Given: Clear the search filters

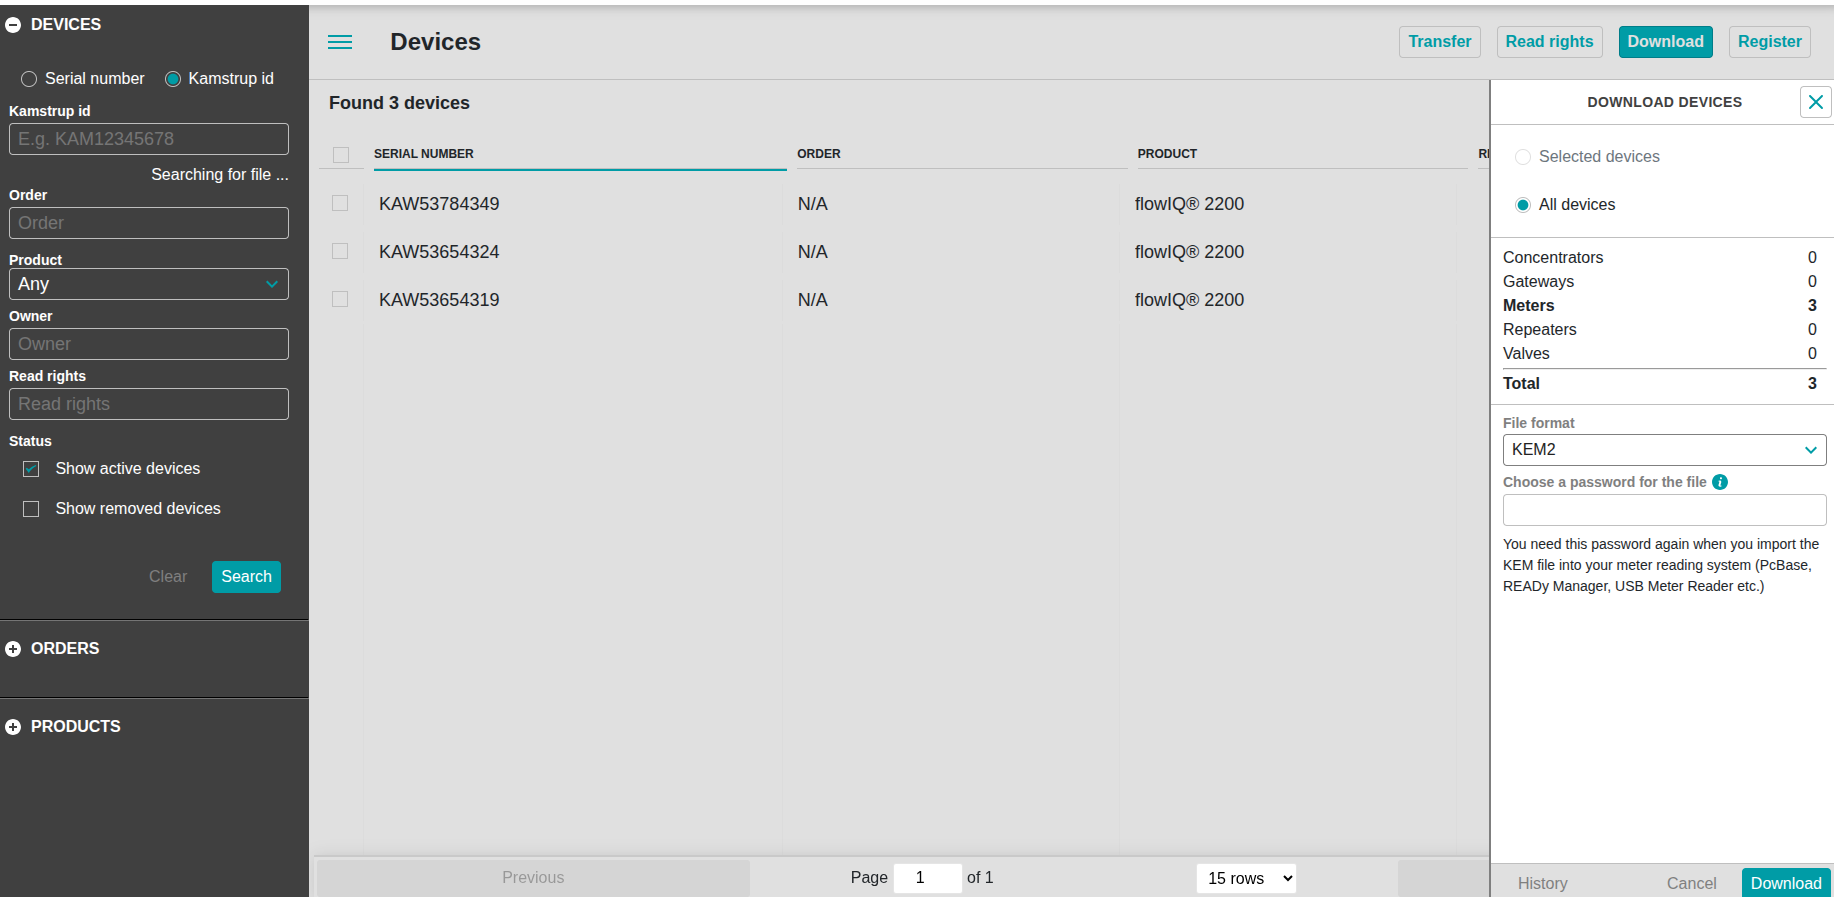Looking at the screenshot, I should point(168,577).
